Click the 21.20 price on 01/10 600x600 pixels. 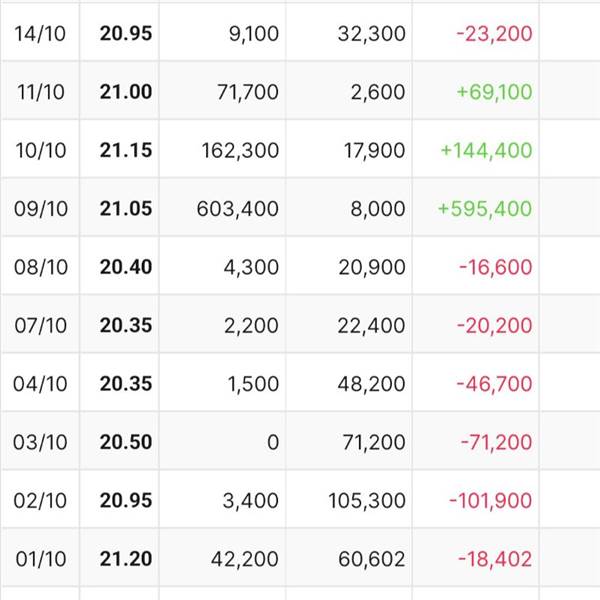click(x=126, y=559)
